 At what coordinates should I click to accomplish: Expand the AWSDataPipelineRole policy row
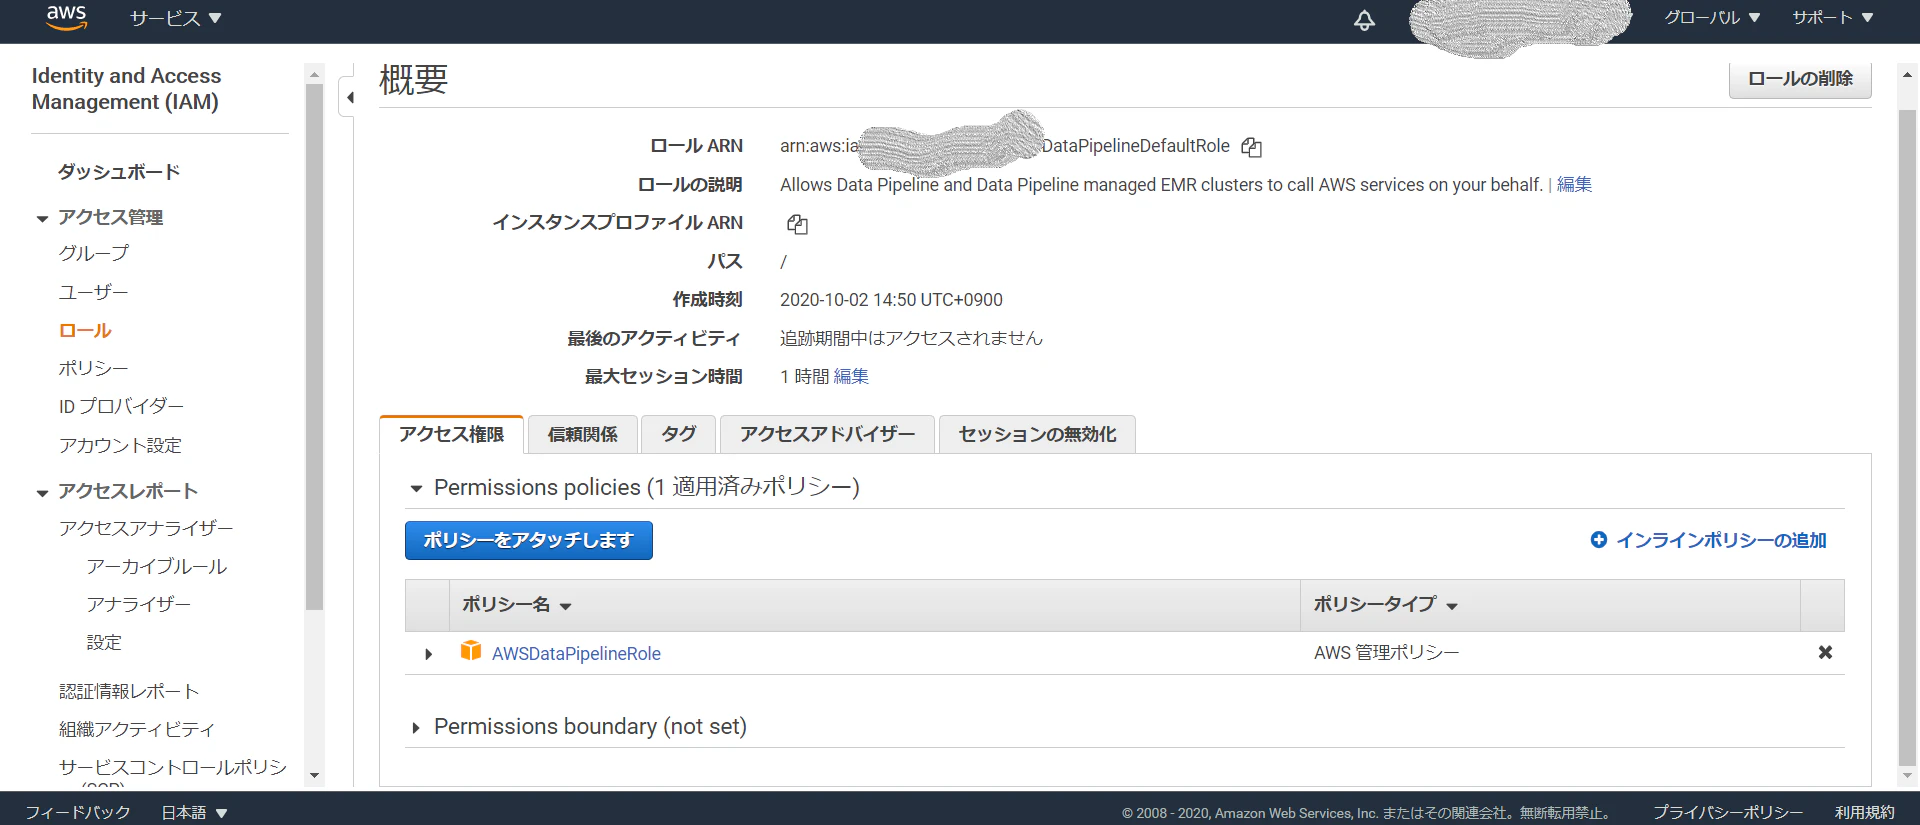(428, 654)
